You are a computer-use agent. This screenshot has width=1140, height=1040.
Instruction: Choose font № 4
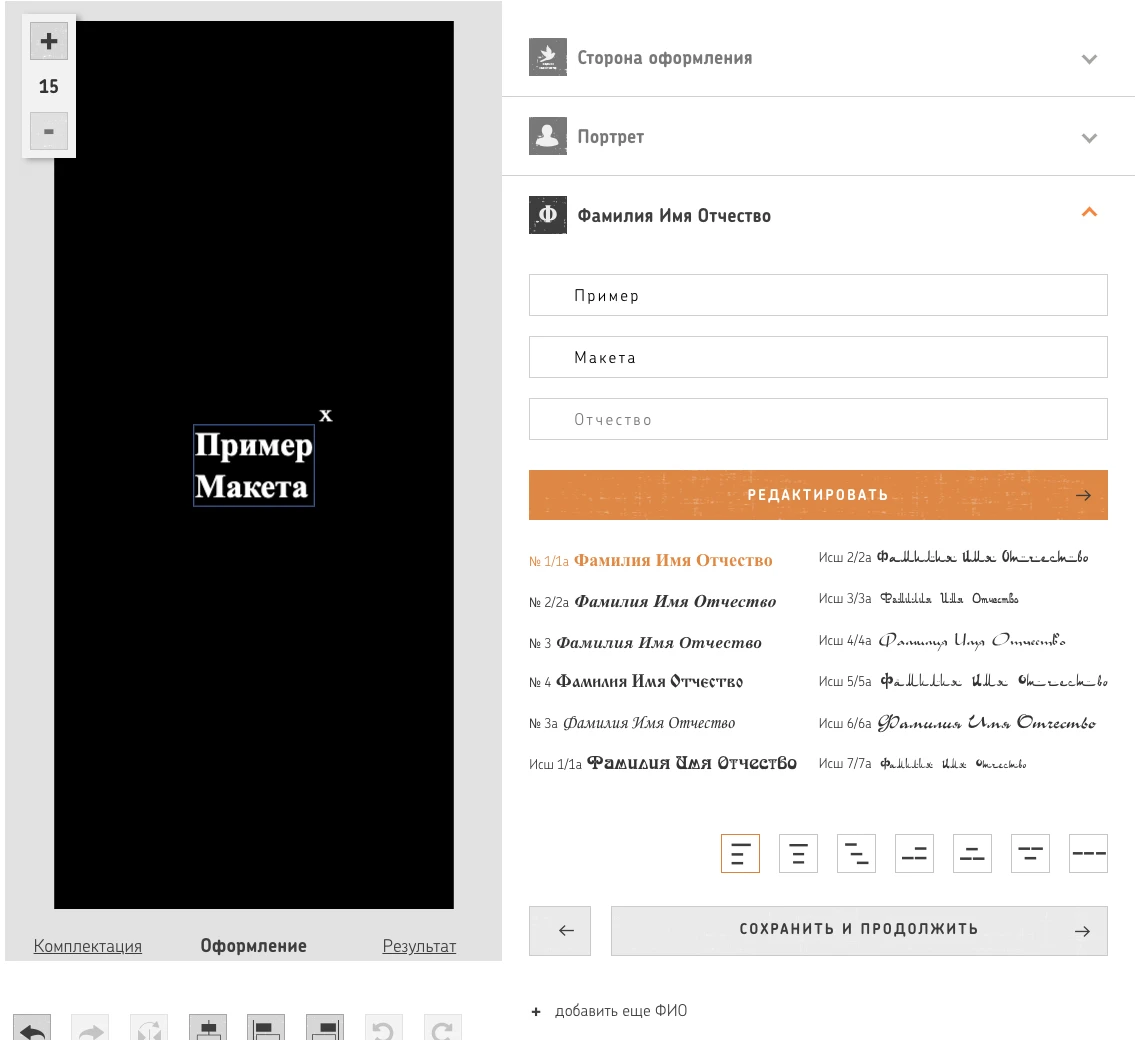pos(636,682)
